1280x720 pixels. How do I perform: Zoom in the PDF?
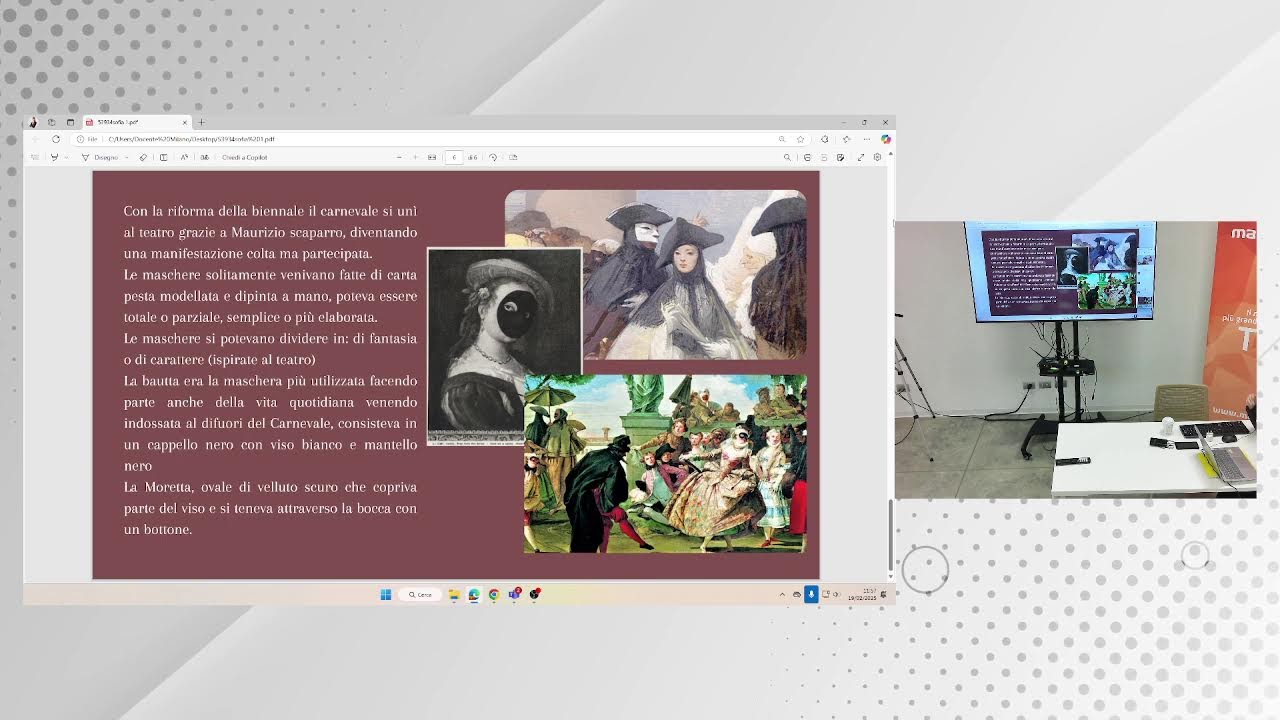click(415, 157)
